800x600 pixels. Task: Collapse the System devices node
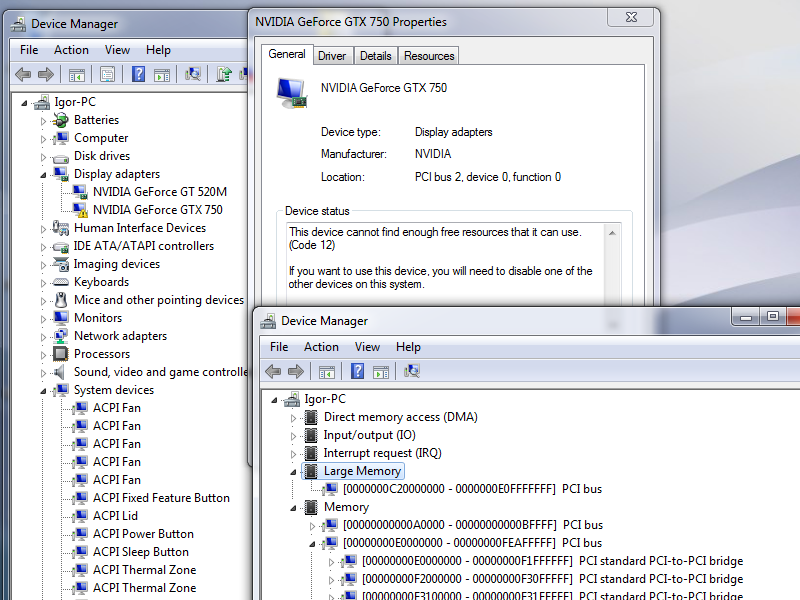pyautogui.click(x=43, y=391)
